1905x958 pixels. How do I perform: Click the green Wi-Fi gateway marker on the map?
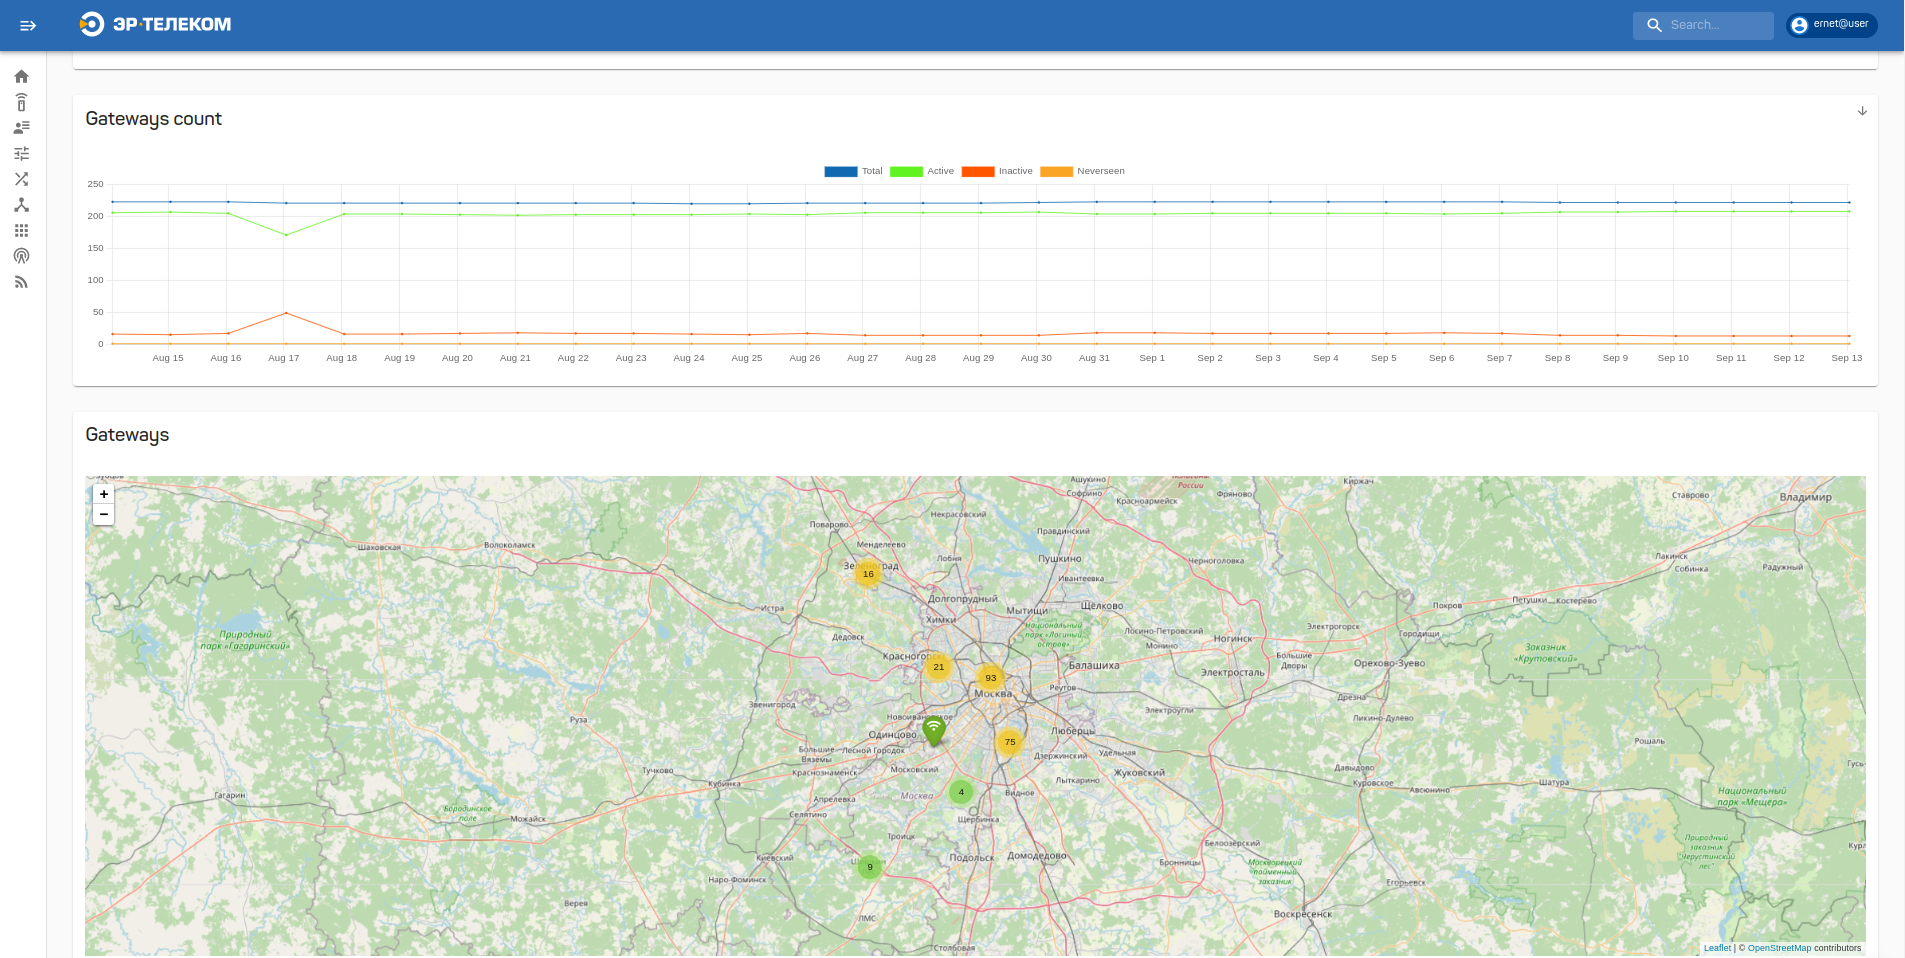click(934, 730)
